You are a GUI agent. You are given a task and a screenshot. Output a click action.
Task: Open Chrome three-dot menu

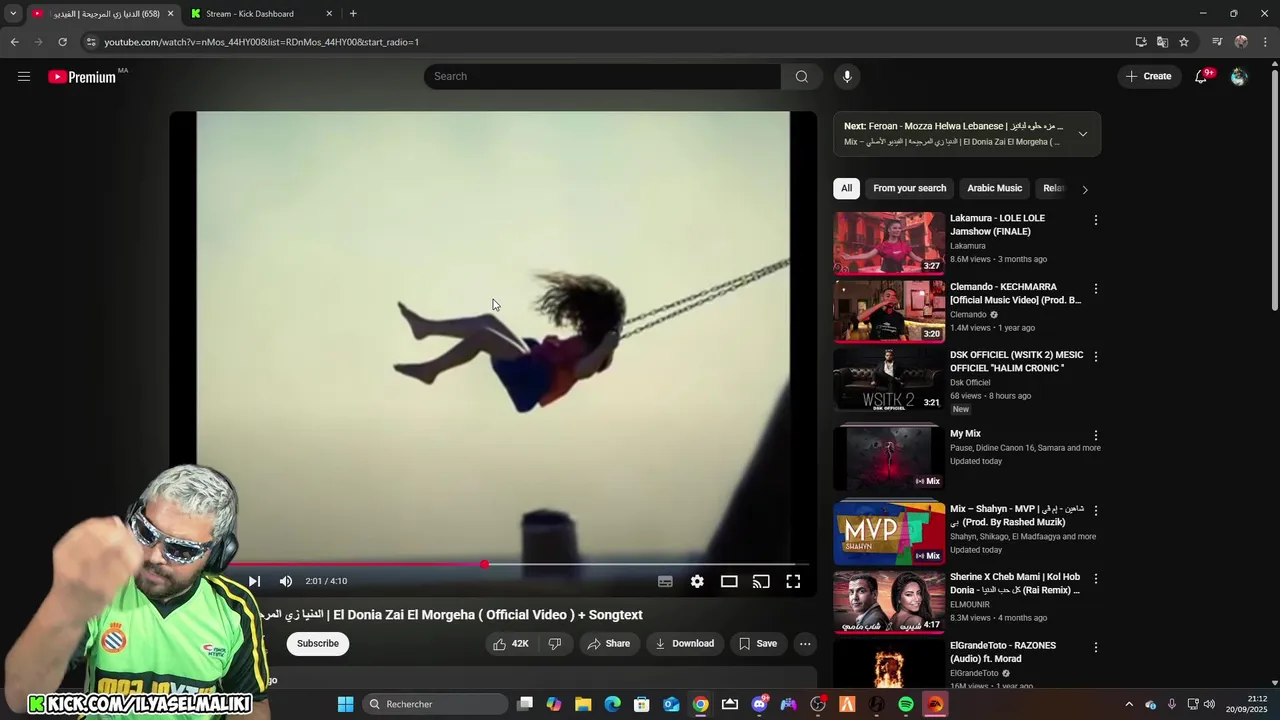pos(1266,42)
